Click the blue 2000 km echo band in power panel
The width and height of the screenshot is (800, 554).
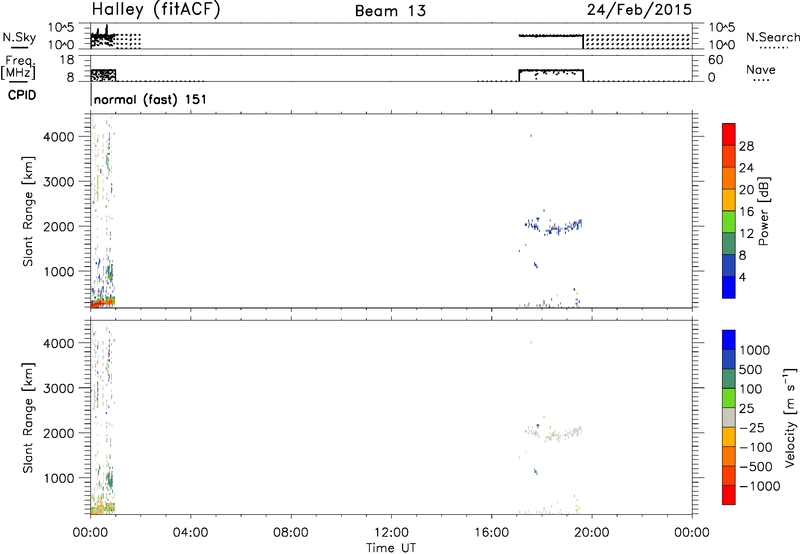pyautogui.click(x=555, y=226)
